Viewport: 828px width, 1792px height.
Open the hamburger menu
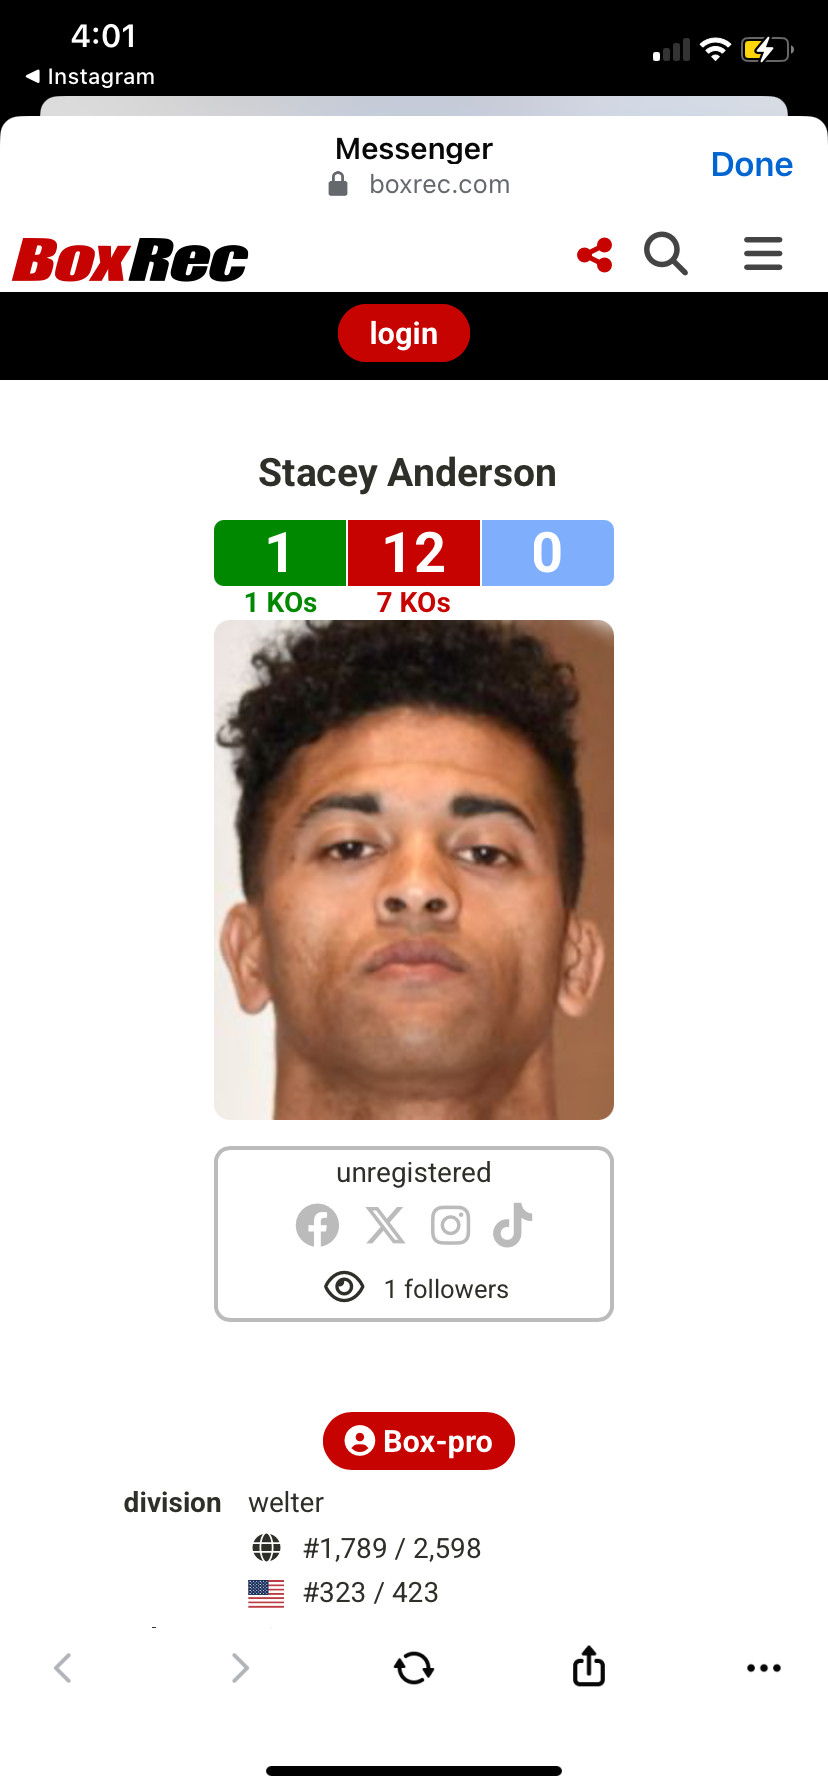coord(763,254)
